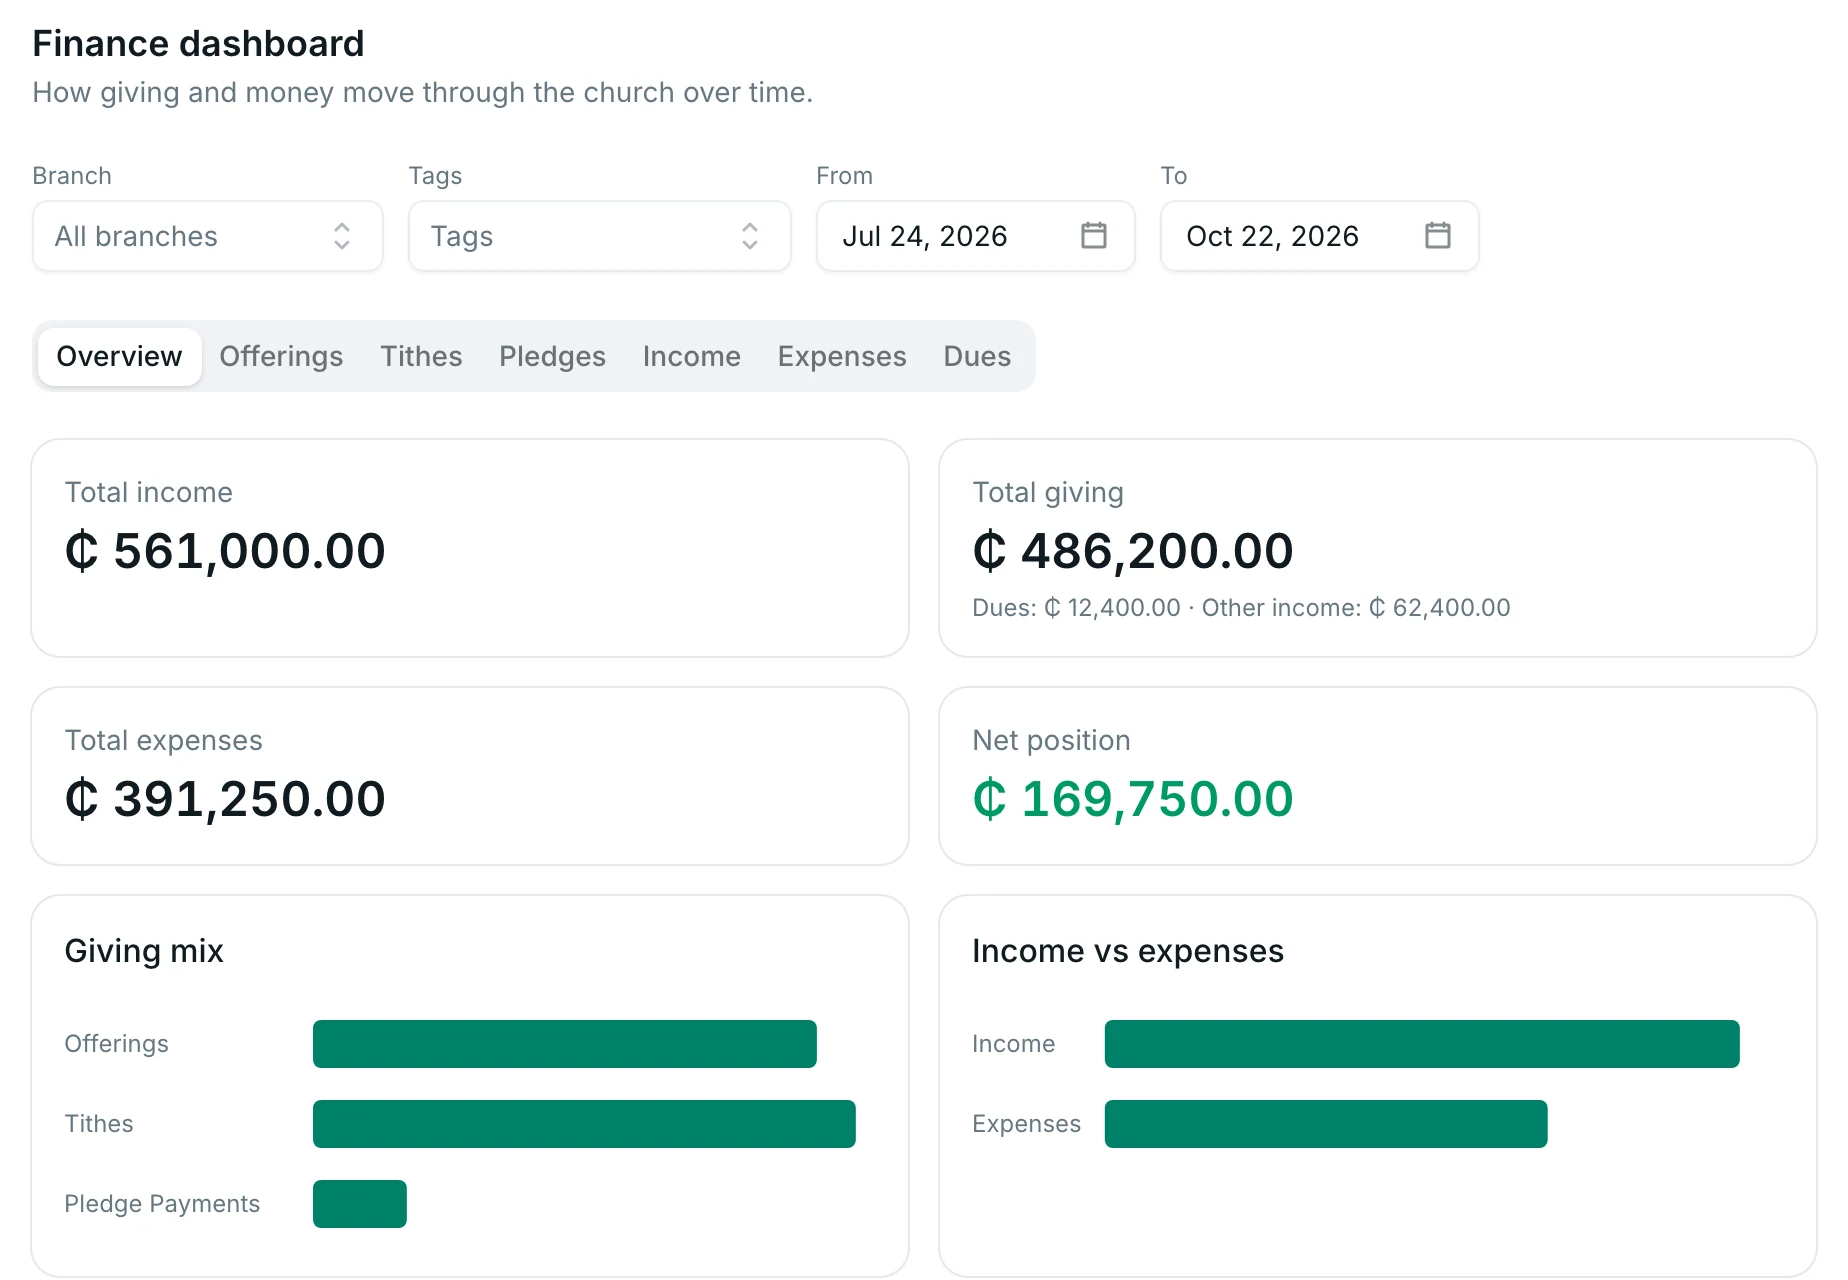Click the ₵ 391,250.00 total expenses value
The height and width of the screenshot is (1280, 1848).
(225, 799)
